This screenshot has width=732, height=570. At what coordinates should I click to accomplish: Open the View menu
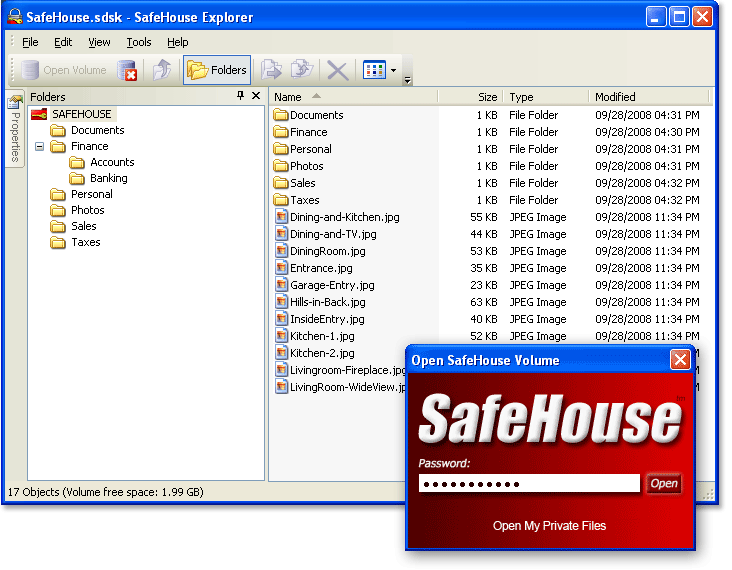coord(99,42)
